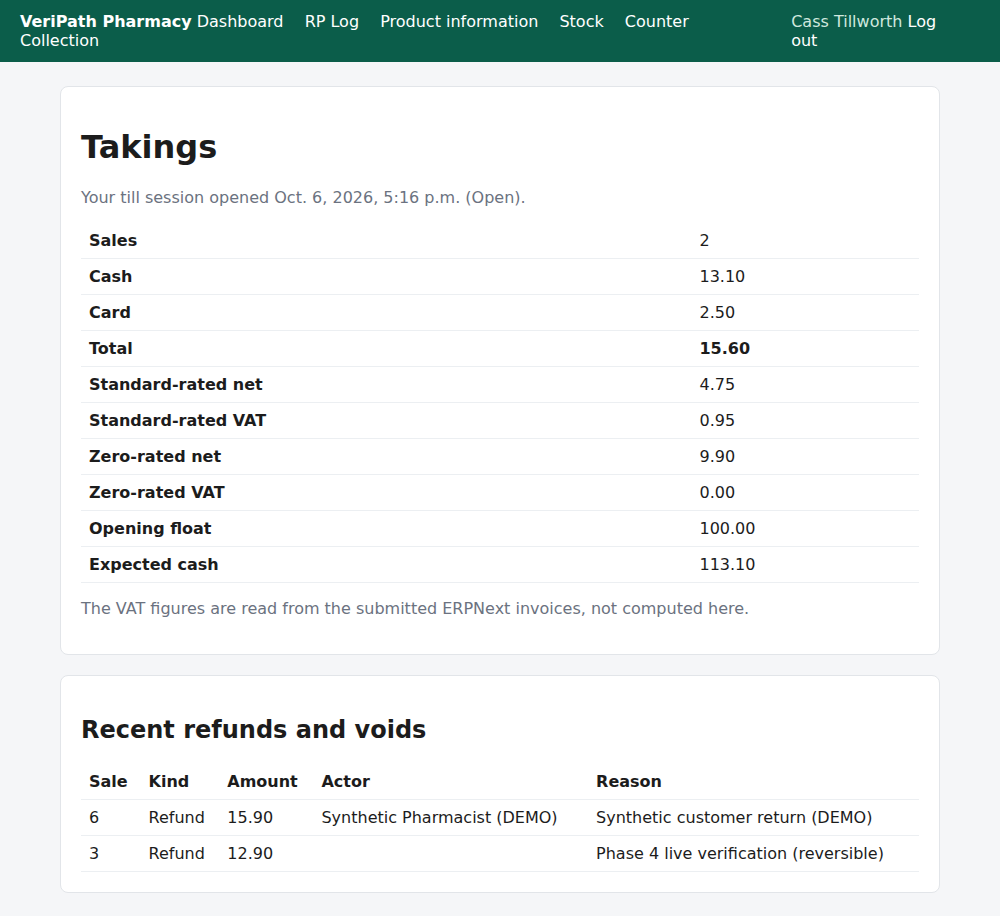Click the Zero-rated VAT value 0.00
The width and height of the screenshot is (1000, 916).
pos(717,492)
